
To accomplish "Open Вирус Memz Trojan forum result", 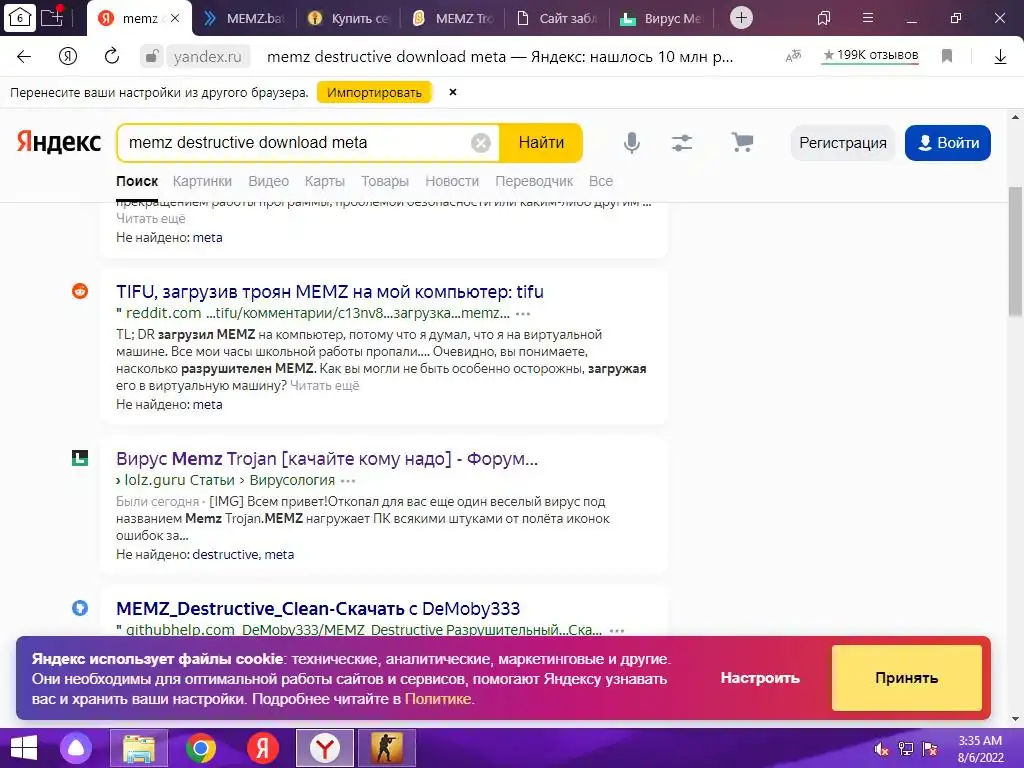I will (327, 458).
